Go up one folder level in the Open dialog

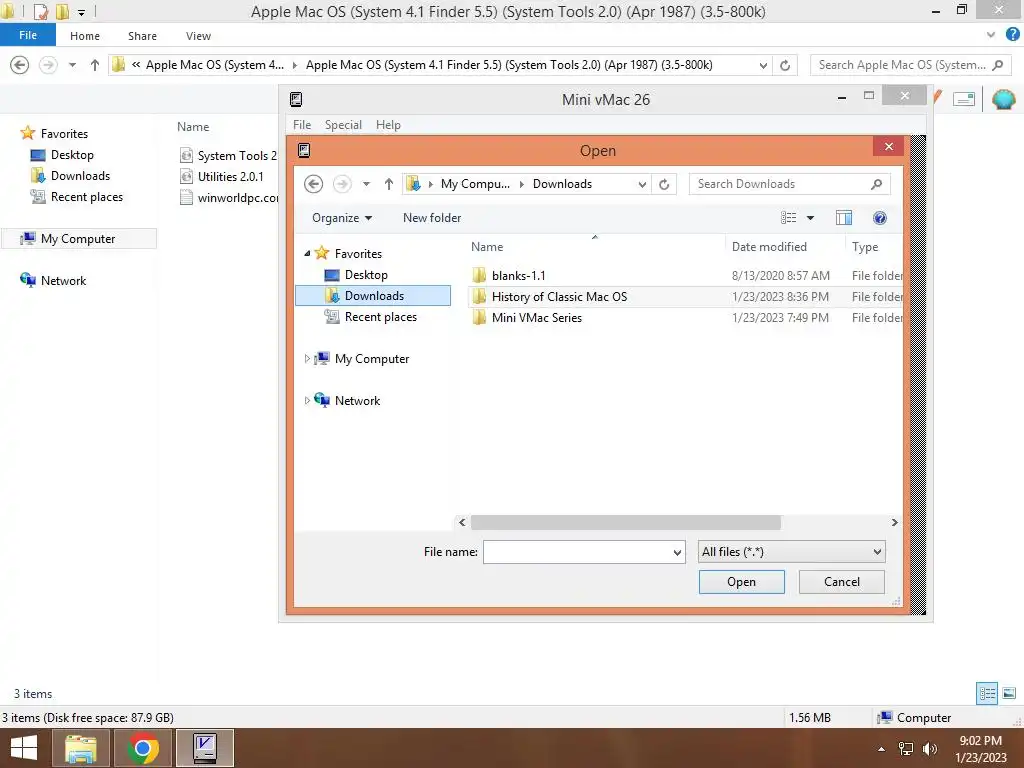(389, 184)
